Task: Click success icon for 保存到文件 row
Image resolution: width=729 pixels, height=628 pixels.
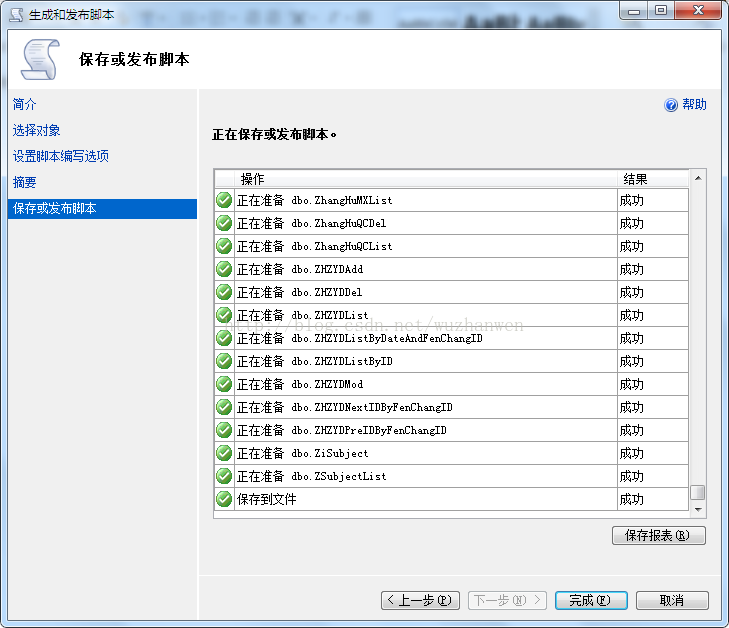Action: pos(224,499)
